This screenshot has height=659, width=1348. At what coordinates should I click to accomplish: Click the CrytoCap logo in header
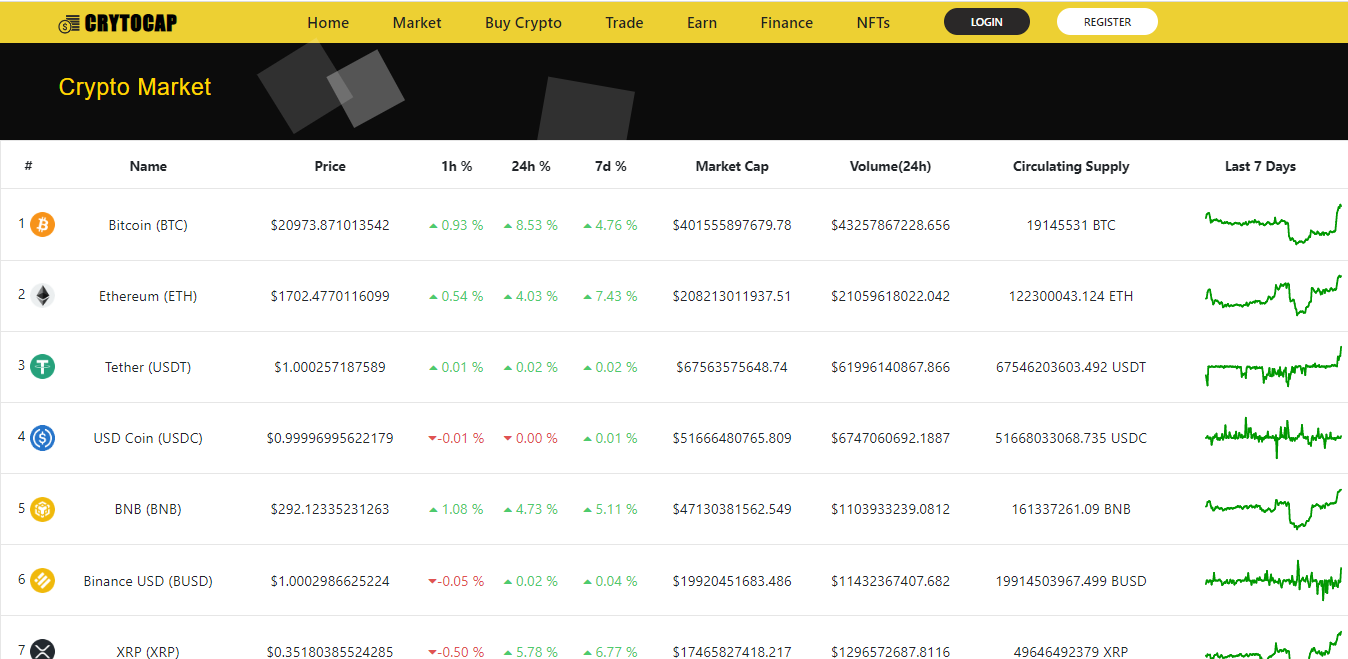pyautogui.click(x=118, y=23)
